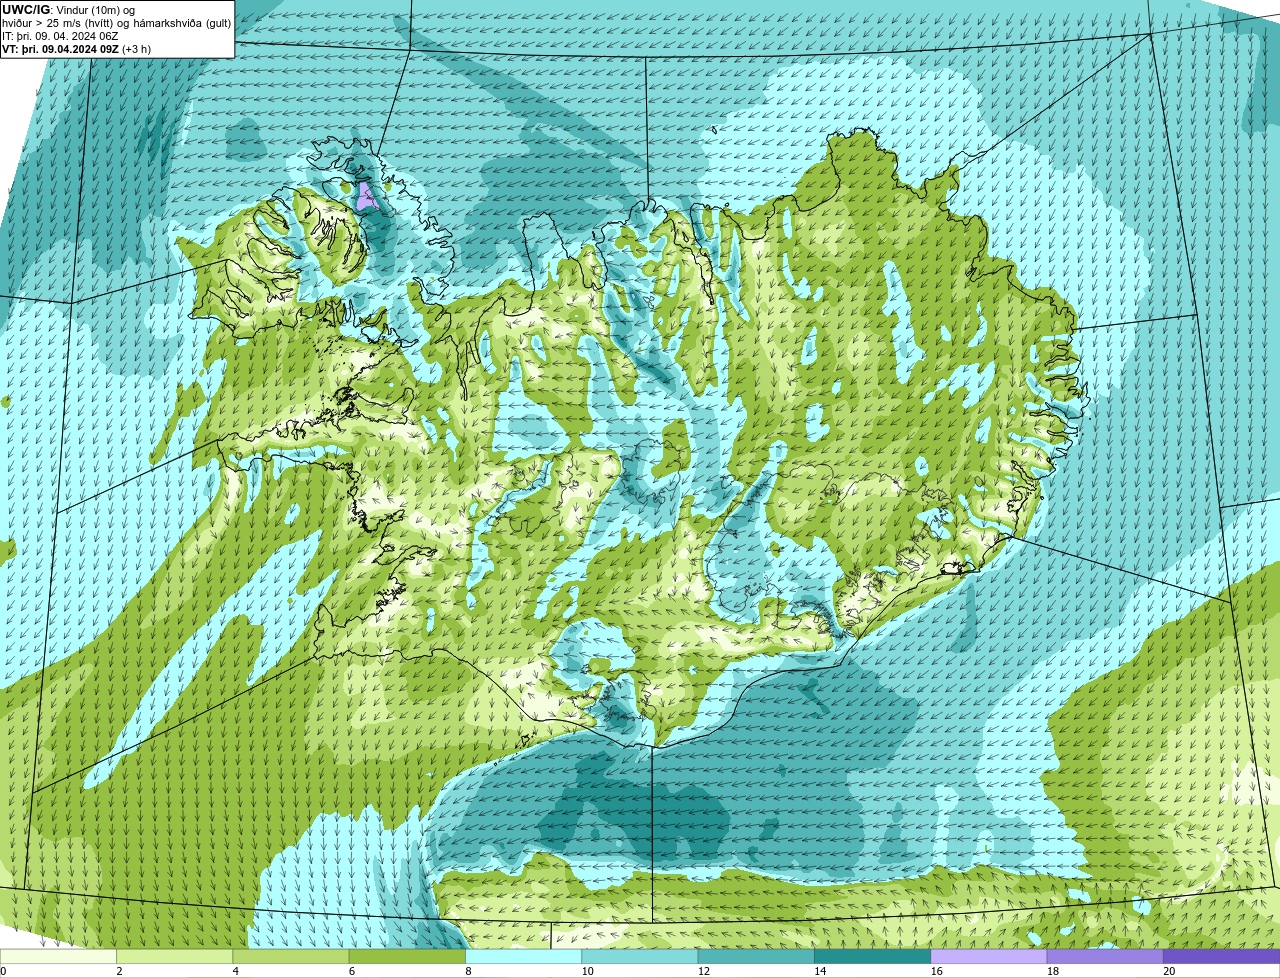Click the legend scale label "10"
The height and width of the screenshot is (978, 1280).
pyautogui.click(x=587, y=971)
